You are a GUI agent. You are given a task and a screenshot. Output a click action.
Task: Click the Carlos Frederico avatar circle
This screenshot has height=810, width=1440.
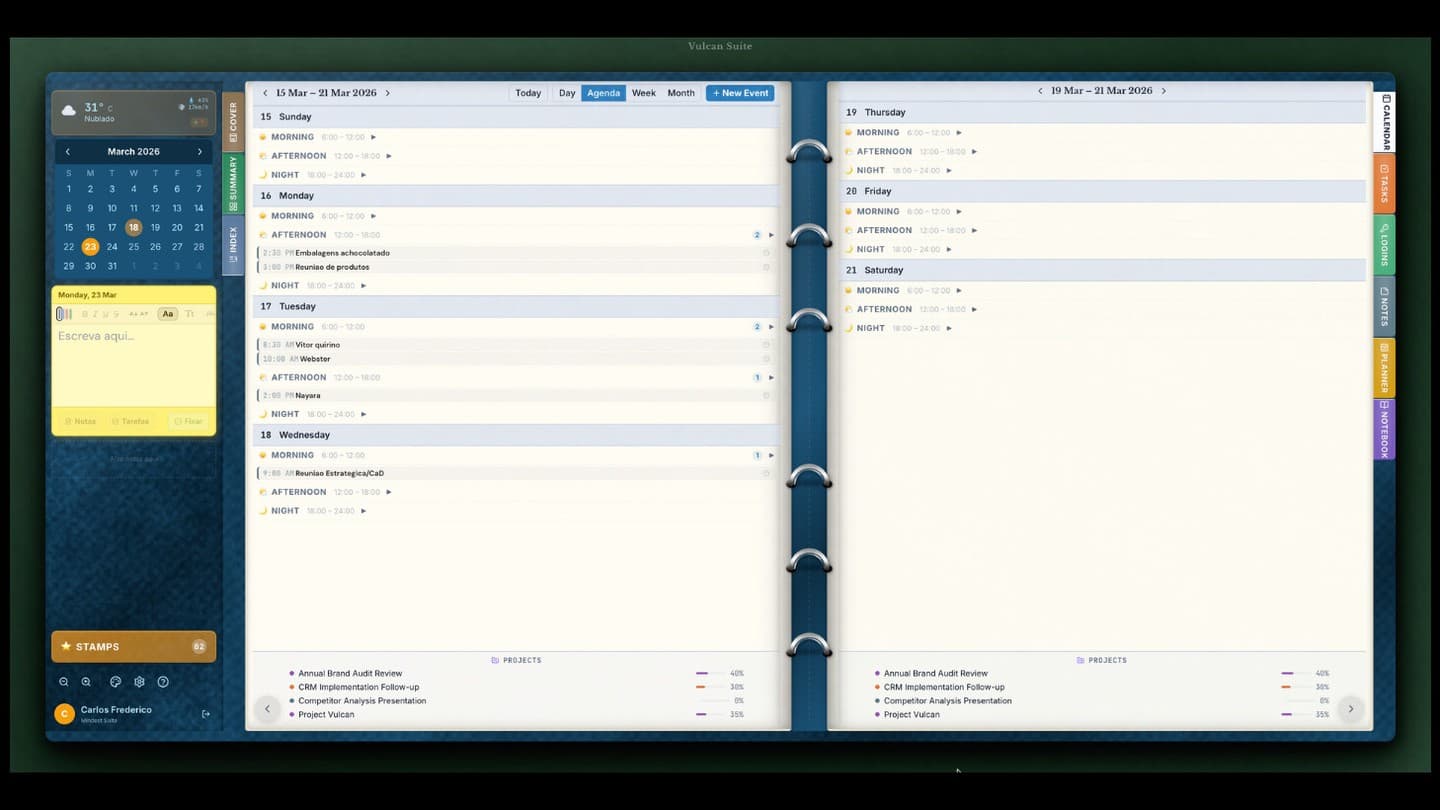(x=64, y=713)
